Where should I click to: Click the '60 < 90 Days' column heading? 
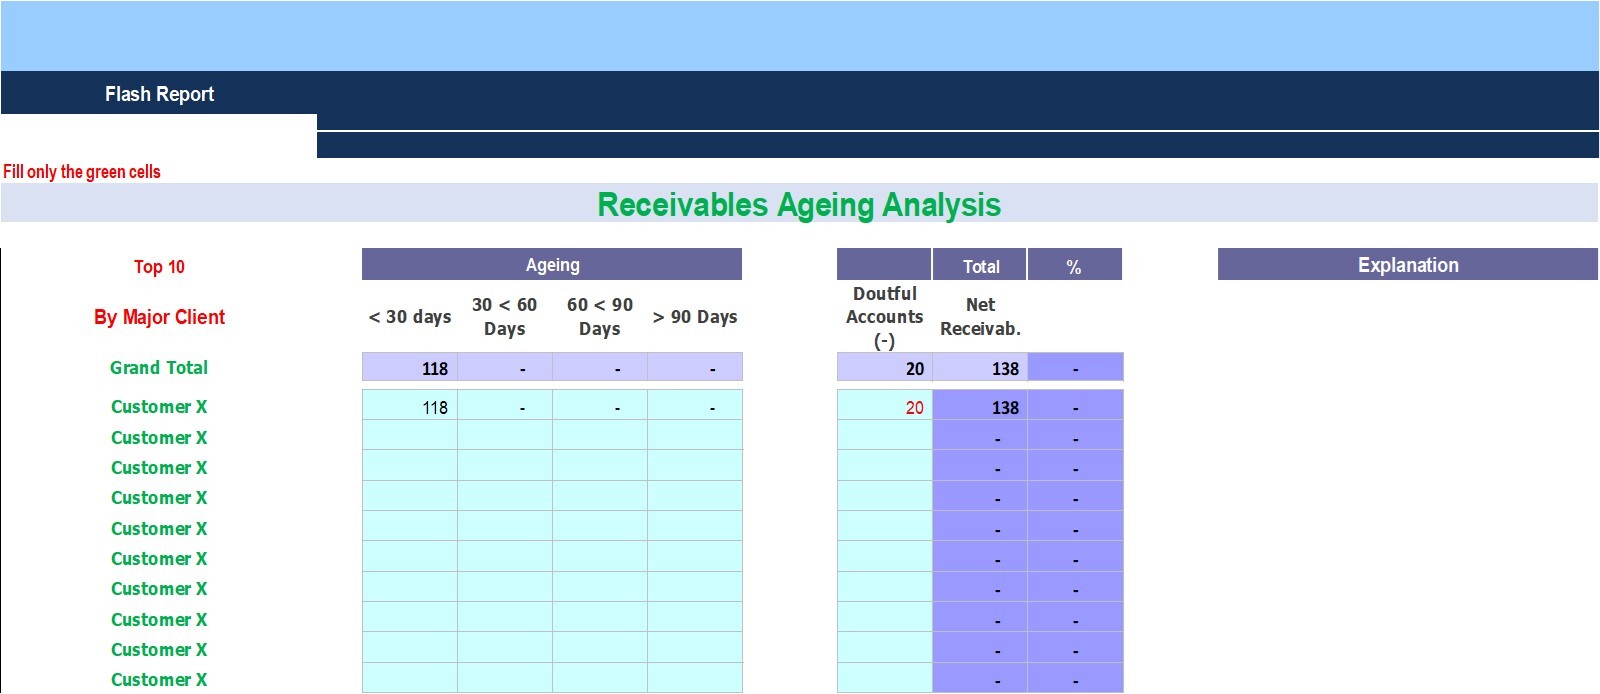[599, 317]
